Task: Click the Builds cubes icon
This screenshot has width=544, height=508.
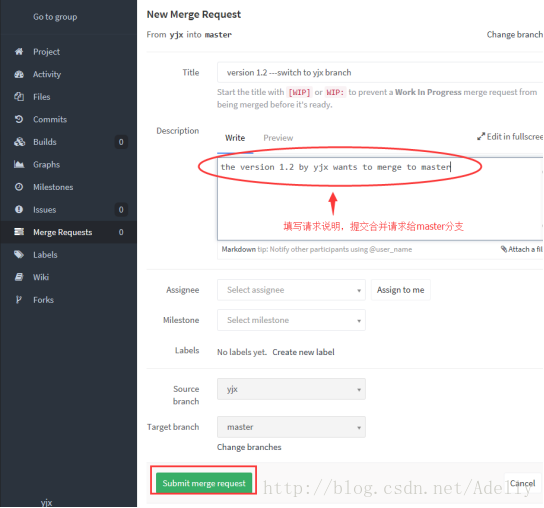Action: coord(19,142)
